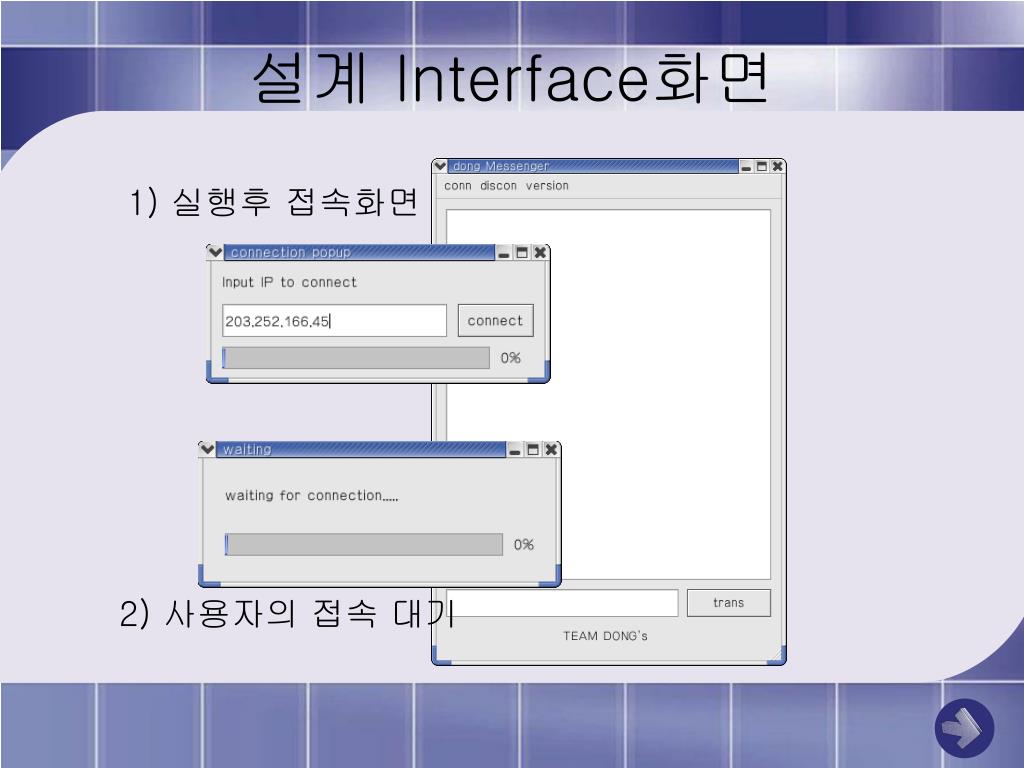Close the connection popup window

pos(540,253)
